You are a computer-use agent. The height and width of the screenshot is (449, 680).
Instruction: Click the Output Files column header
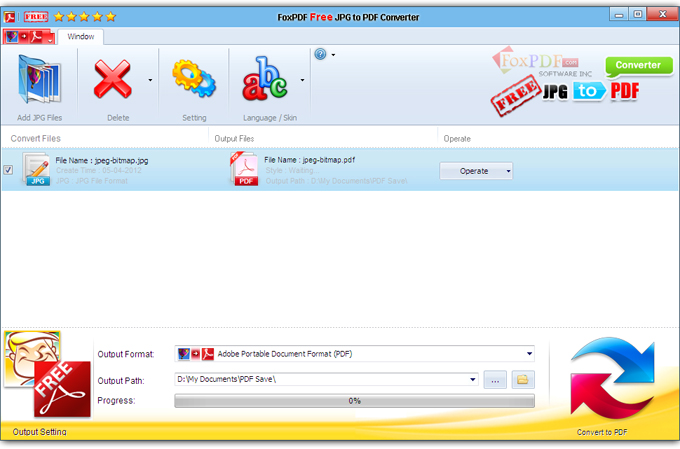click(234, 139)
